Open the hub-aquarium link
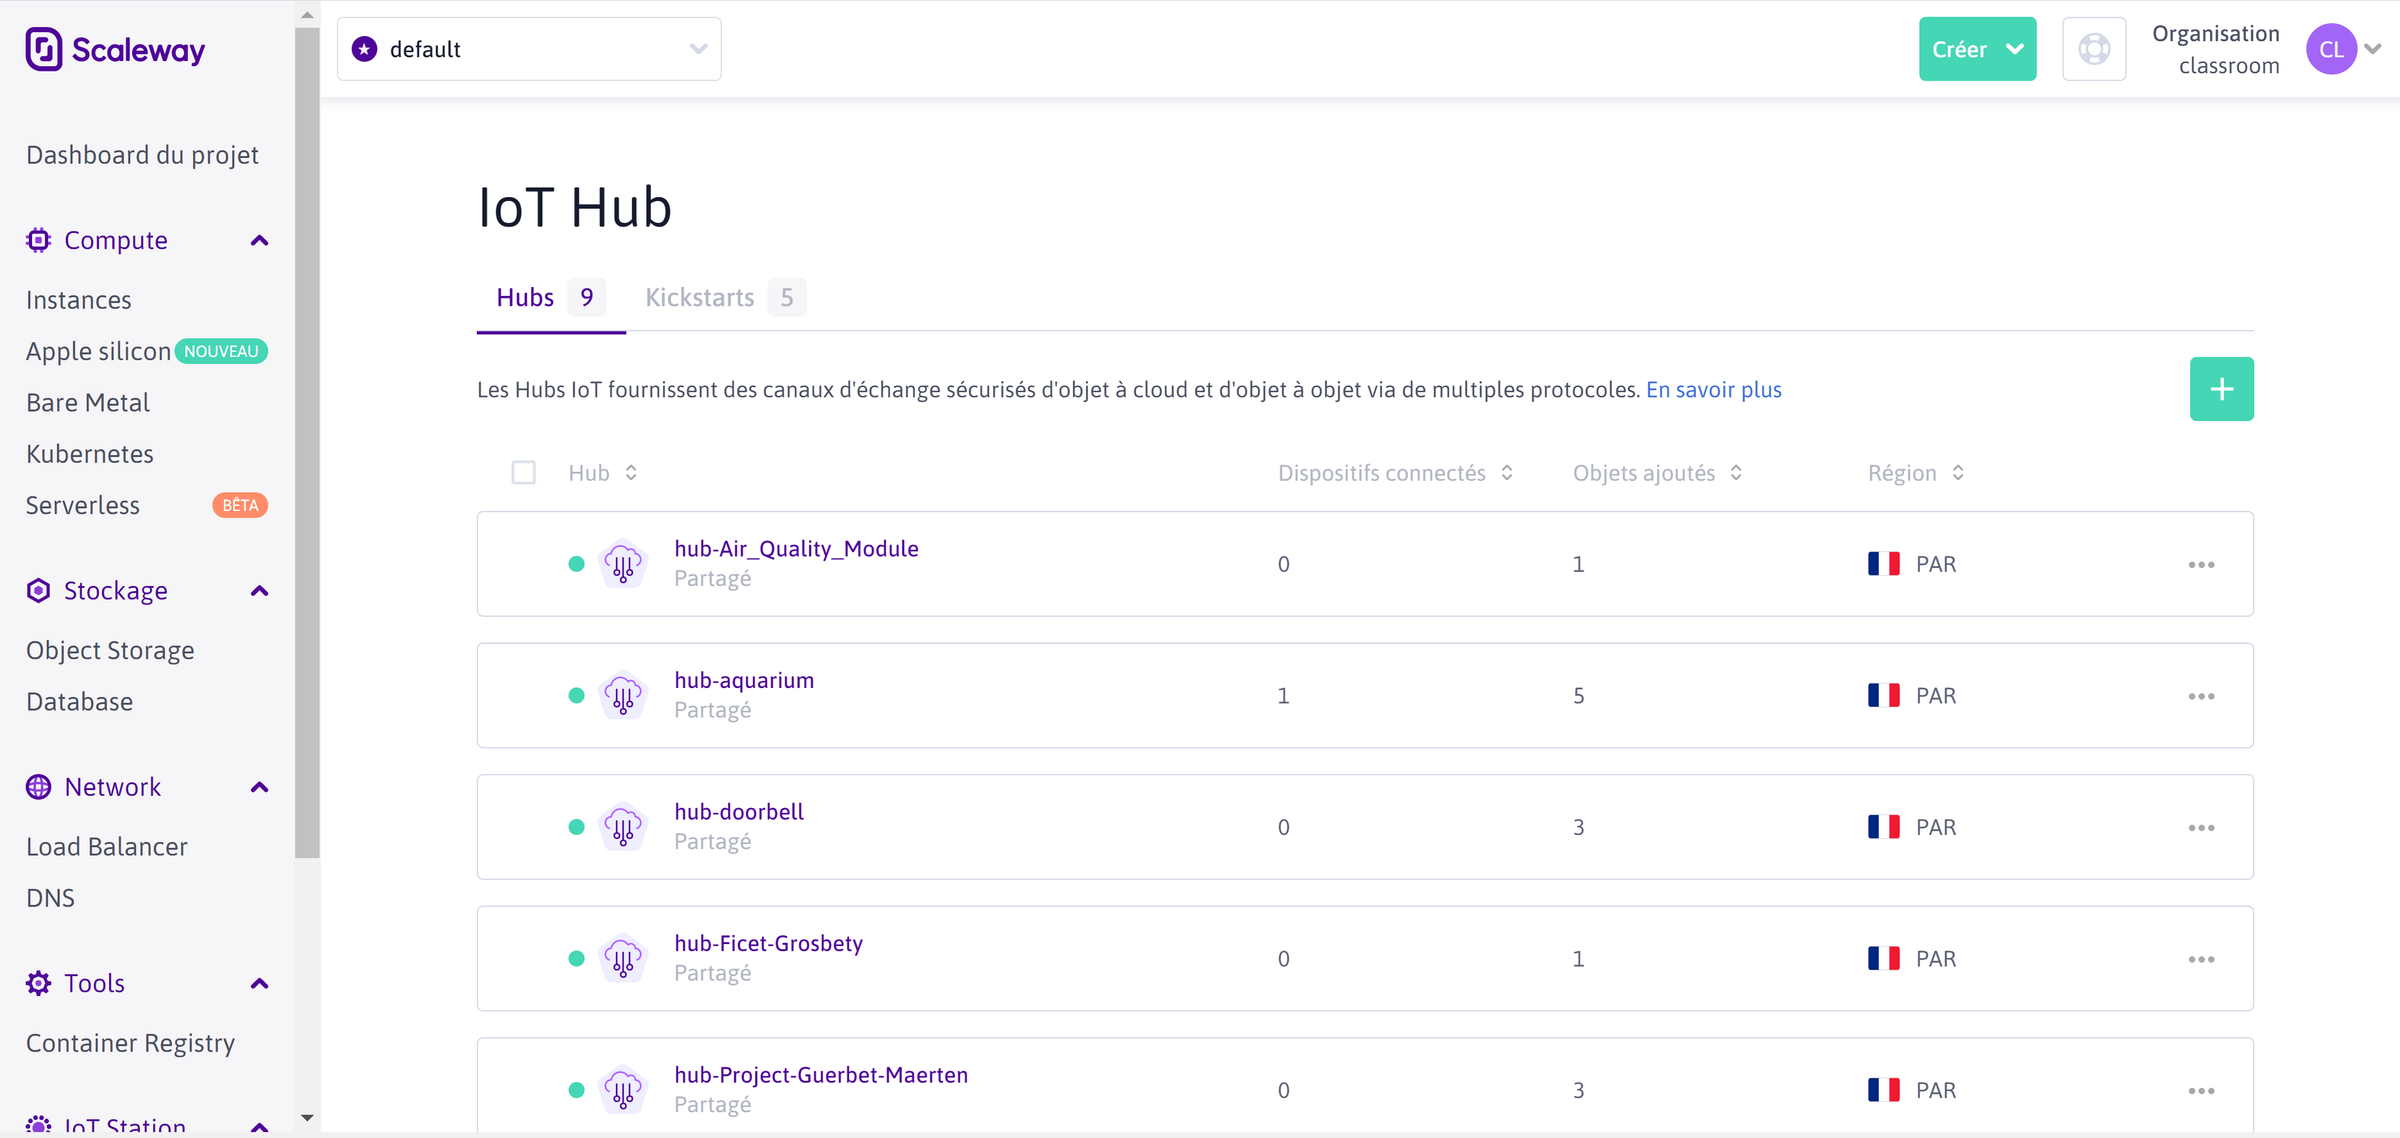This screenshot has height=1138, width=2400. [744, 680]
